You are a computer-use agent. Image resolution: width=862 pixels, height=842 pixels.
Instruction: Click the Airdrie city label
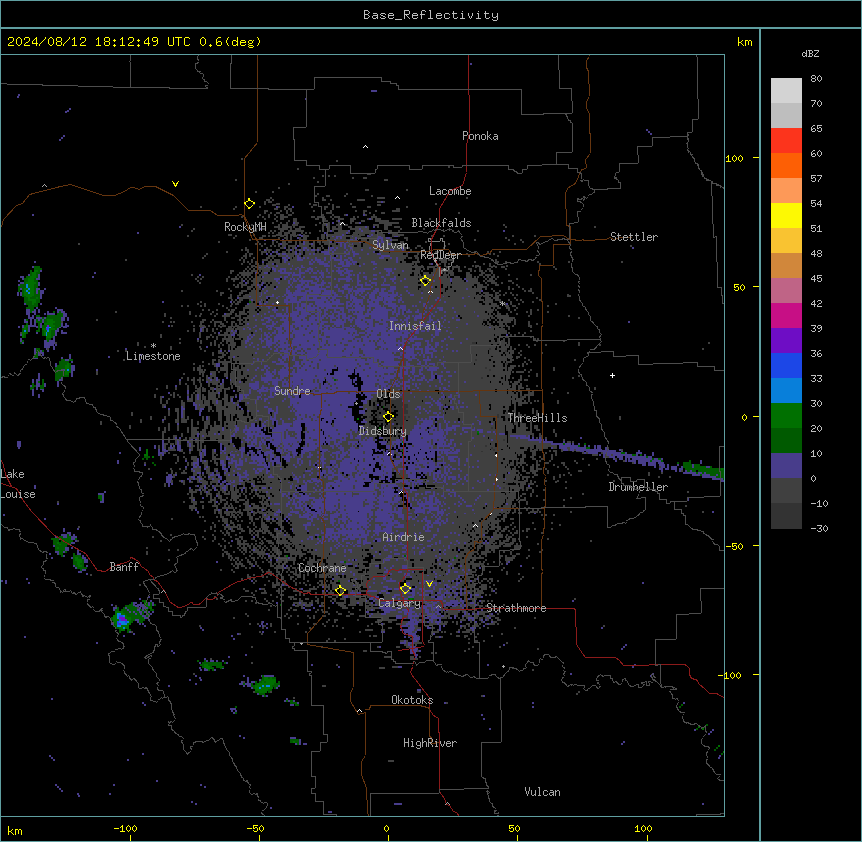pyautogui.click(x=404, y=537)
